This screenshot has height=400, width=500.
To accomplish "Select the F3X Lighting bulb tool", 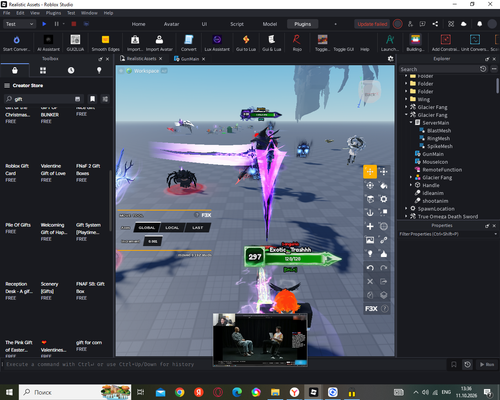I will [370, 254].
